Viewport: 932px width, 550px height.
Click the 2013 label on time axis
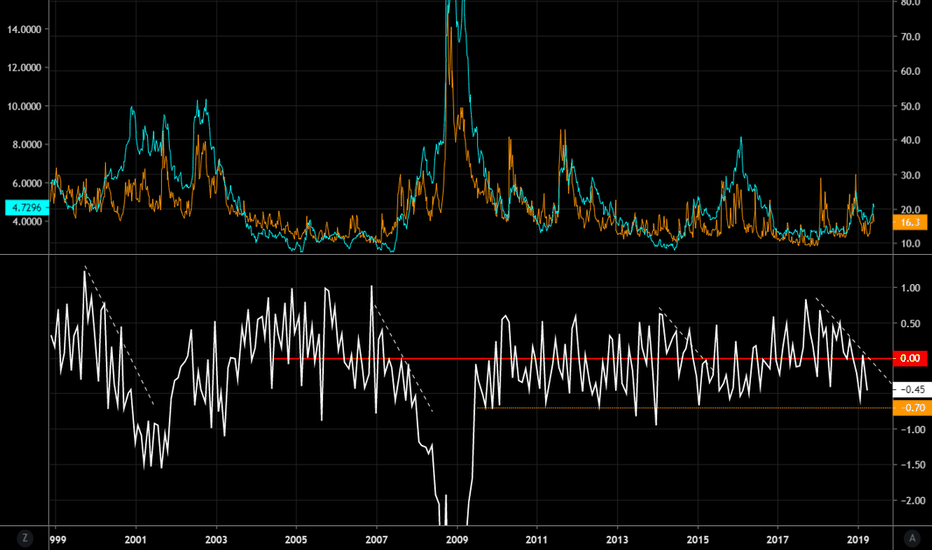point(617,540)
